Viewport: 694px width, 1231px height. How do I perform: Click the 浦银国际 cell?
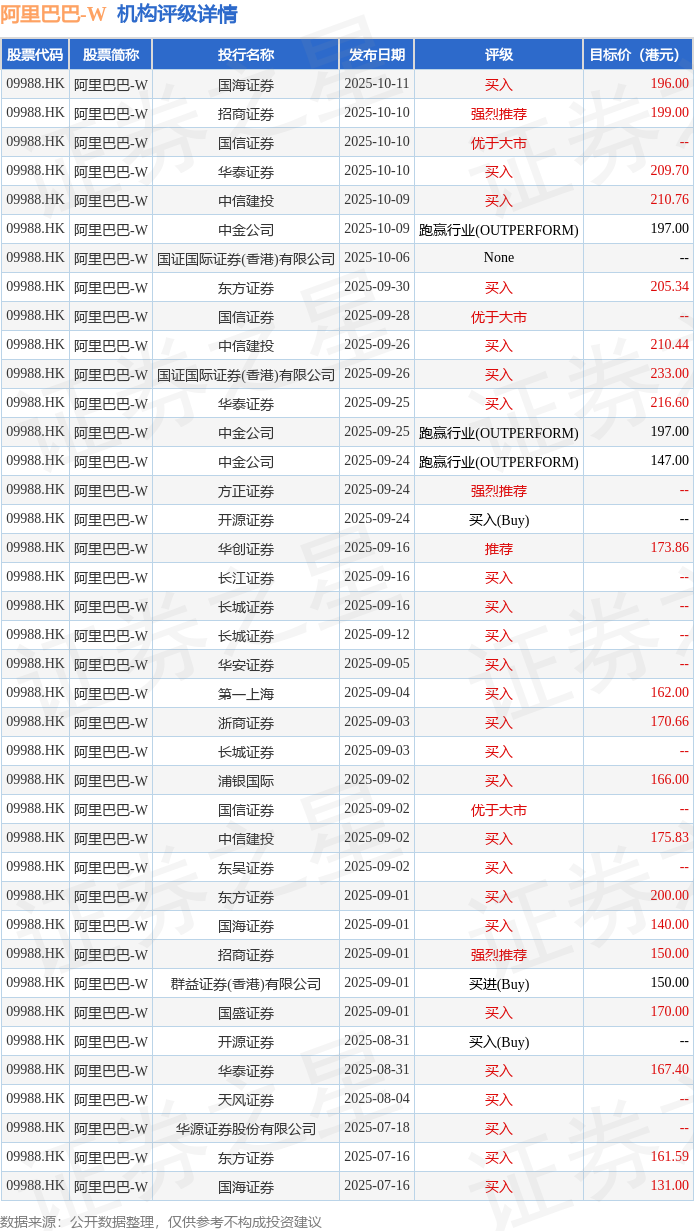click(x=246, y=780)
